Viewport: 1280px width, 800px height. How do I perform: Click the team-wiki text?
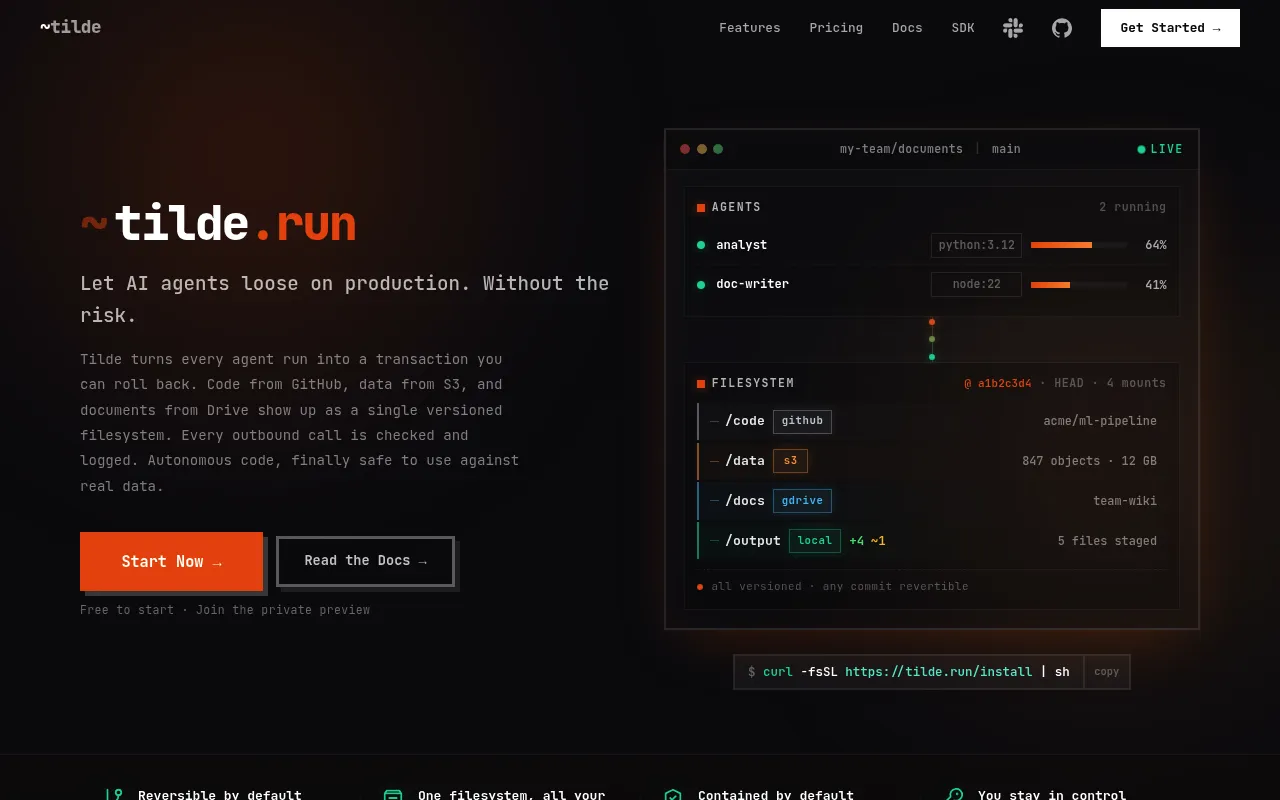(1125, 501)
